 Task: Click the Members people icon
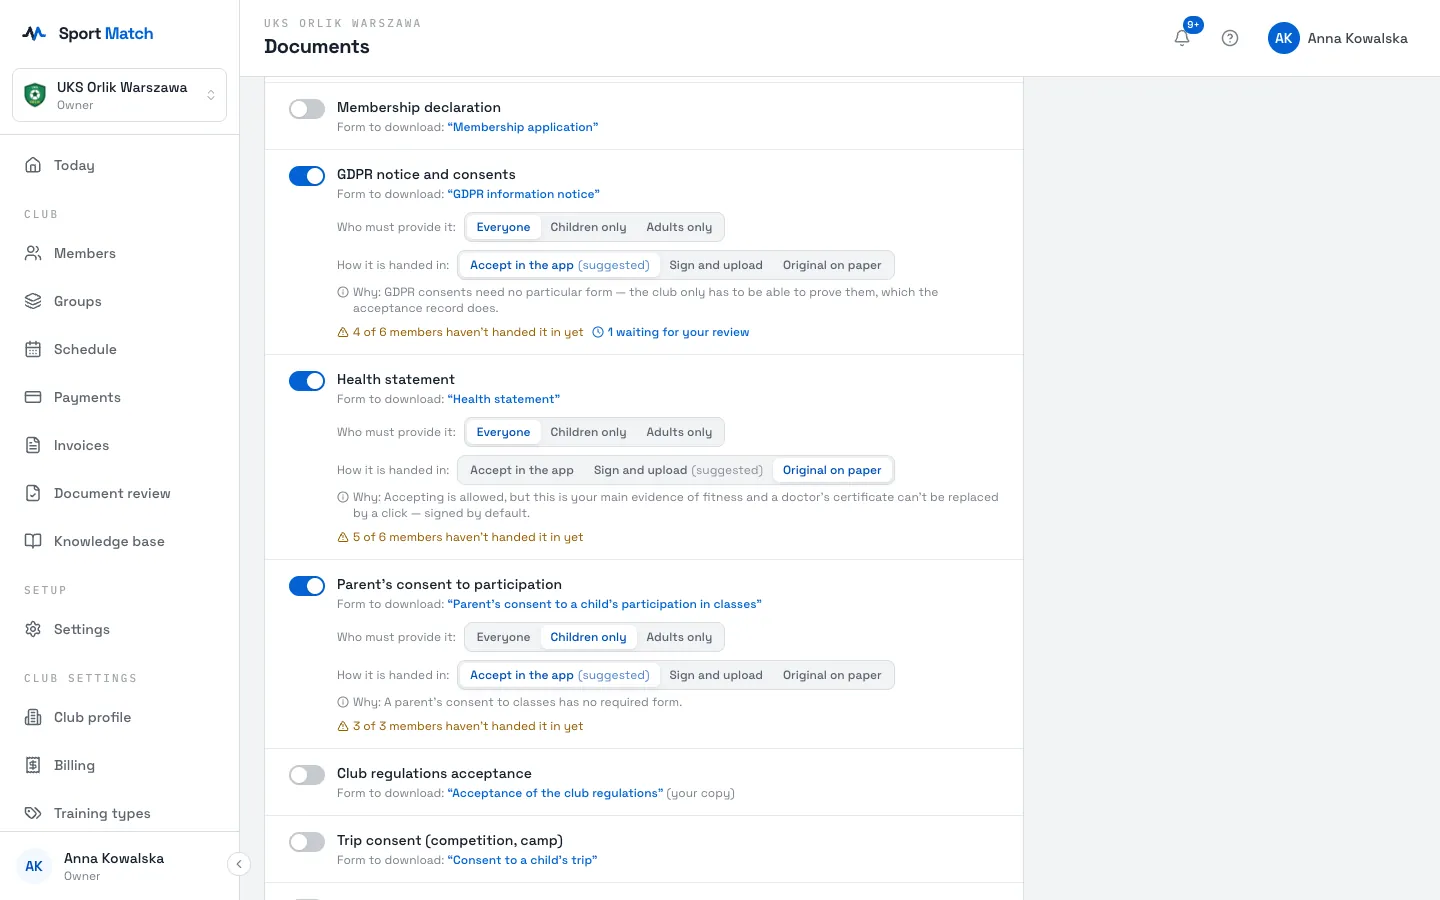click(x=33, y=253)
